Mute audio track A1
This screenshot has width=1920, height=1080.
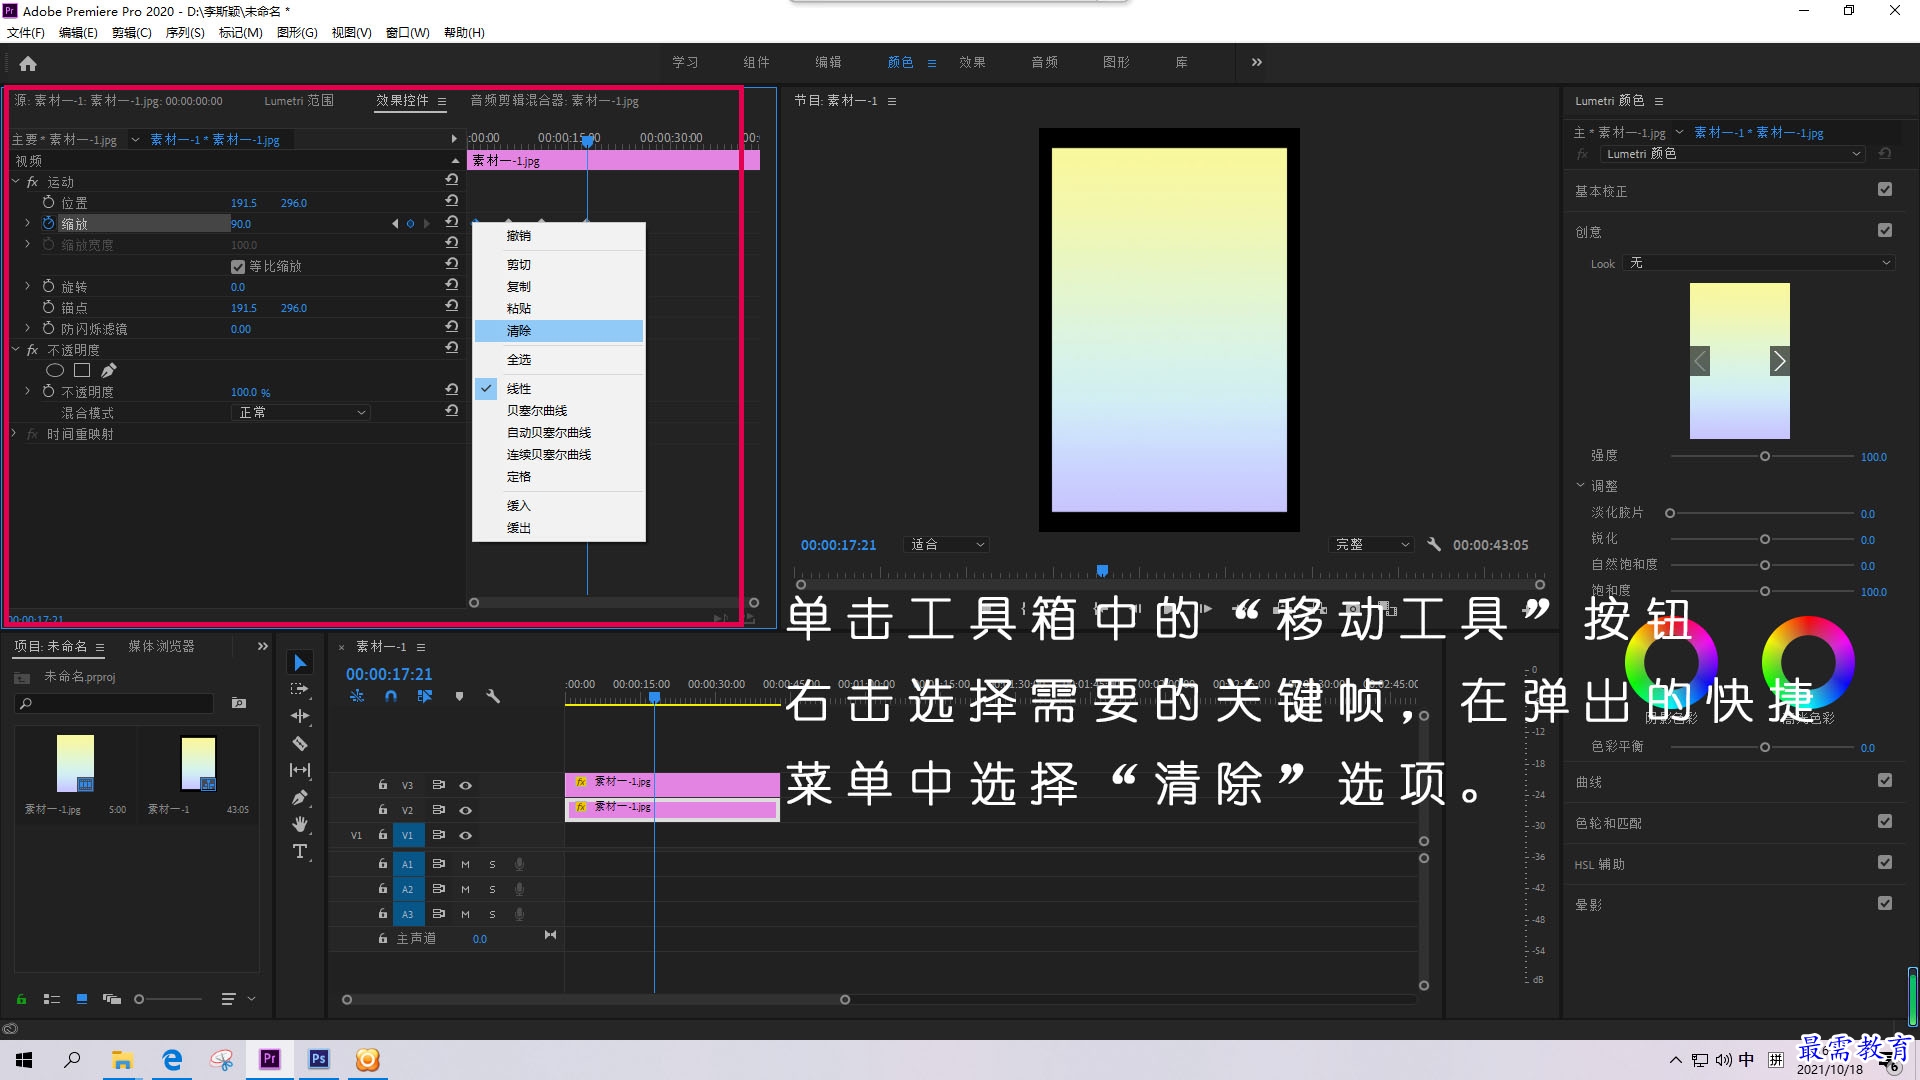point(465,863)
